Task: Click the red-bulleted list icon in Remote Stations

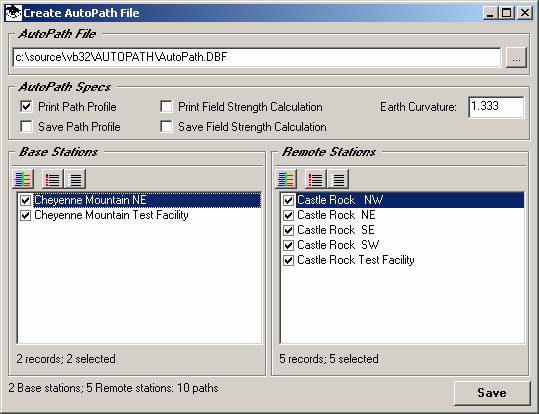Action: click(x=315, y=179)
